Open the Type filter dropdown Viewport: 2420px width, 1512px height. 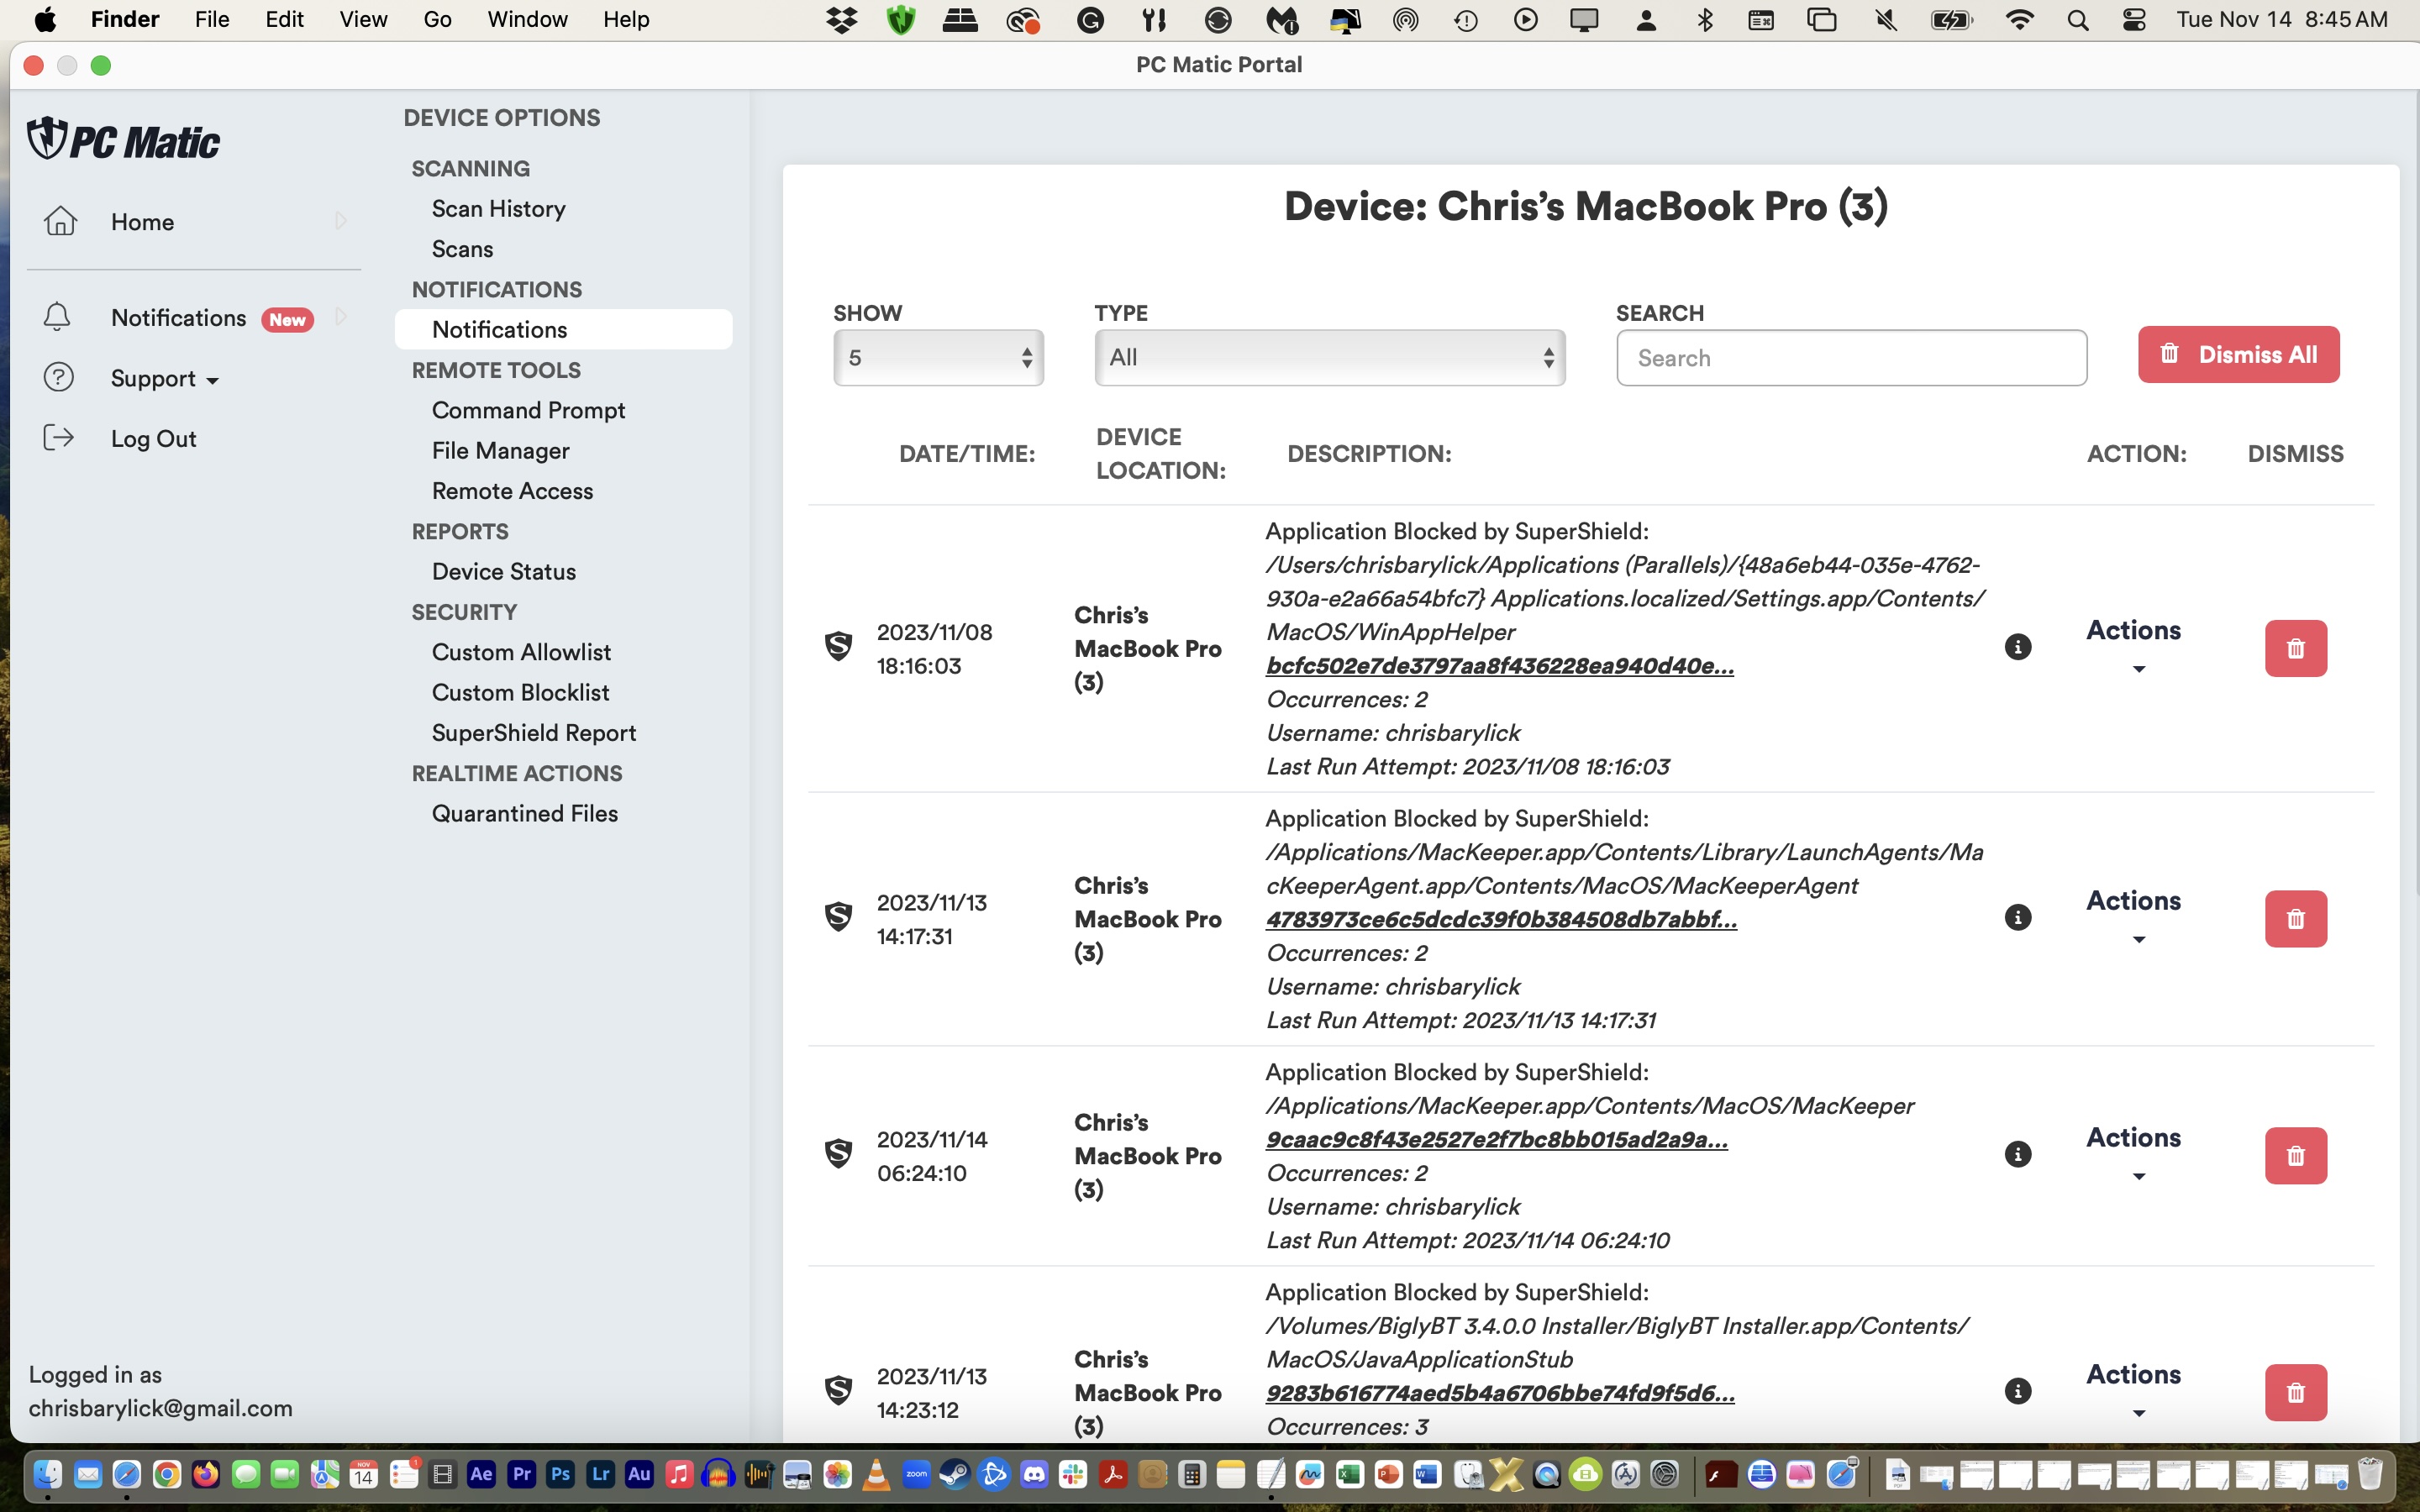click(x=1328, y=357)
